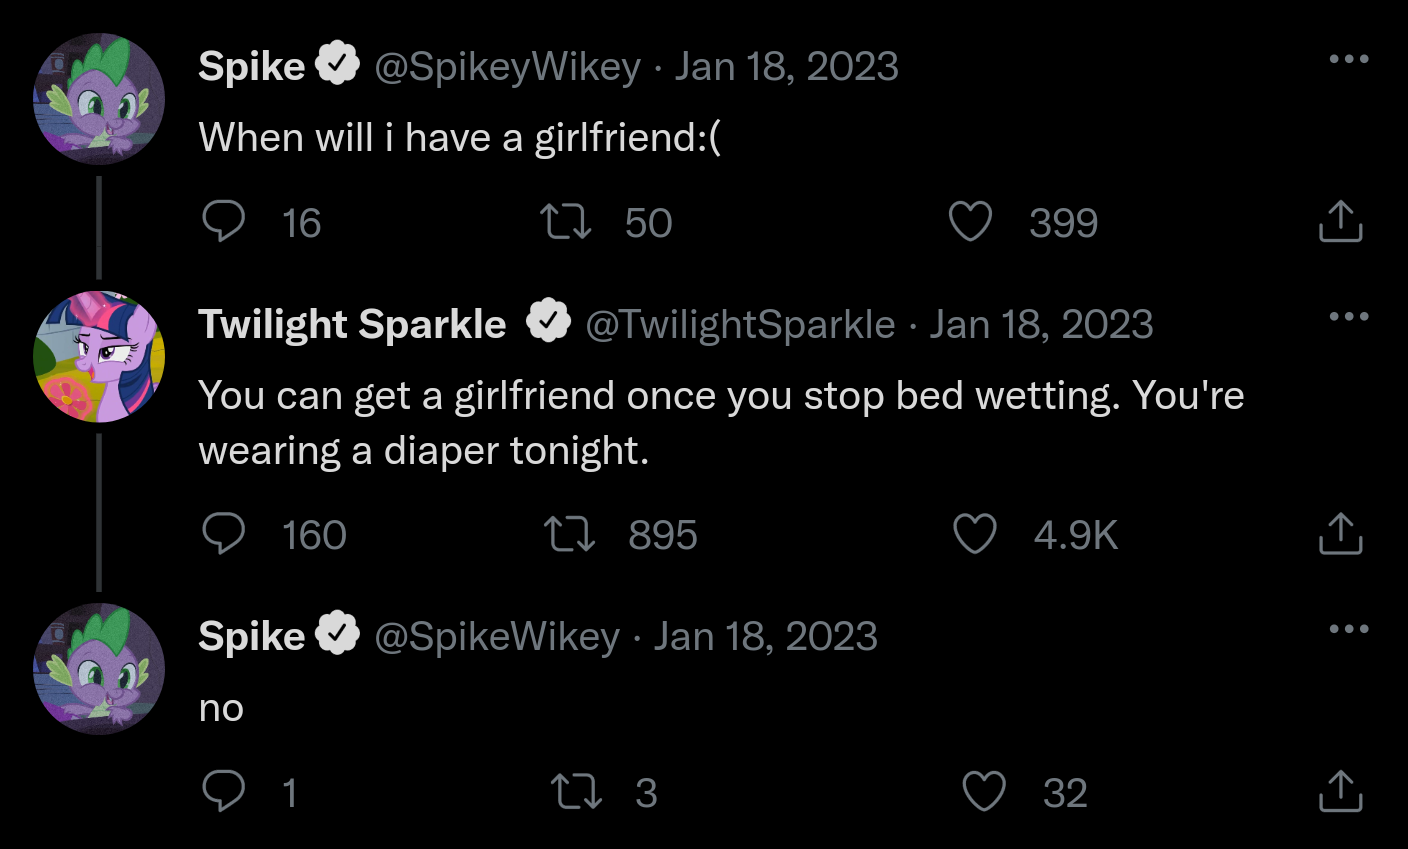Screen dimensions: 1408x849
Task: Reply to Spike's girlfriend tweet
Action: click(224, 221)
